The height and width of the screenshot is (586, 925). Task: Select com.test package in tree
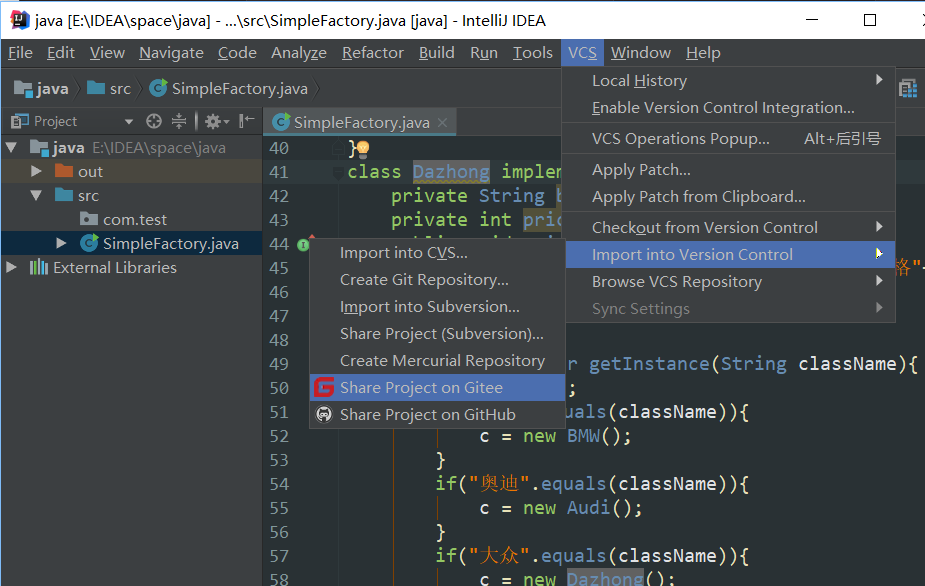click(x=135, y=220)
